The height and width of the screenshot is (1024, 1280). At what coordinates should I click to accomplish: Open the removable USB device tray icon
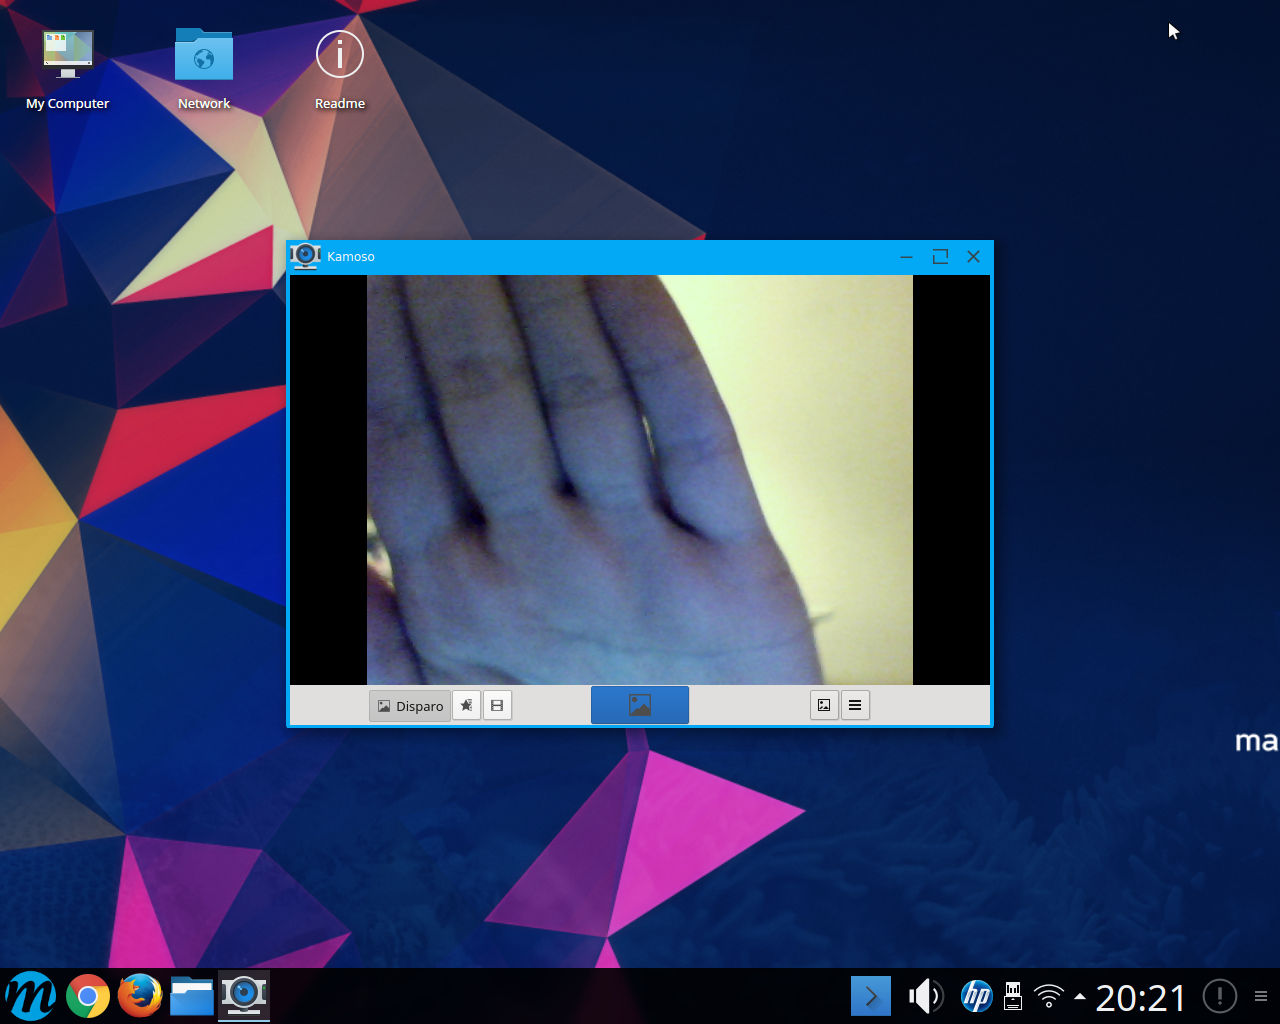coord(1012,996)
